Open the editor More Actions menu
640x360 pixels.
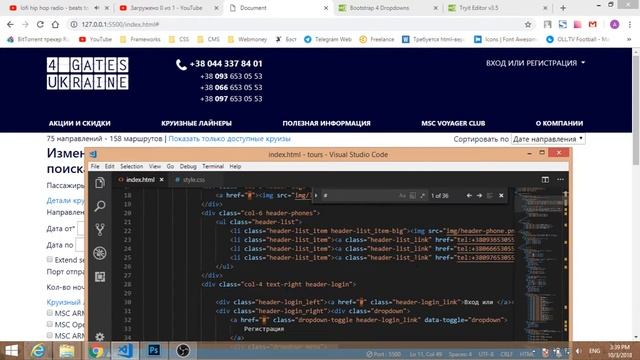pos(560,180)
